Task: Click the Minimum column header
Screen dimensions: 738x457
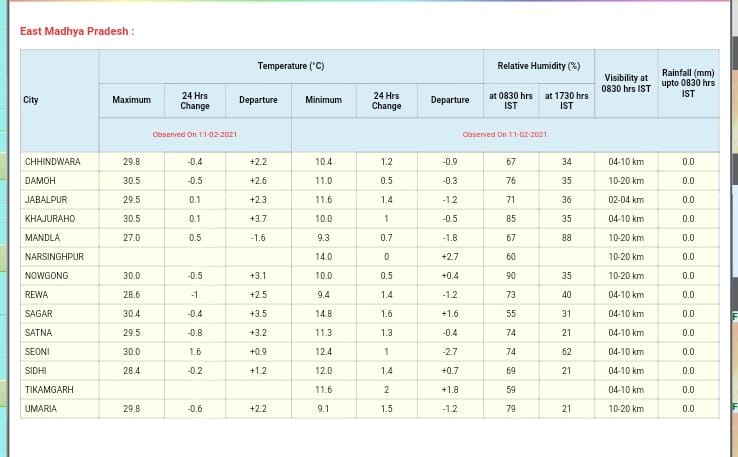Action: pos(323,100)
